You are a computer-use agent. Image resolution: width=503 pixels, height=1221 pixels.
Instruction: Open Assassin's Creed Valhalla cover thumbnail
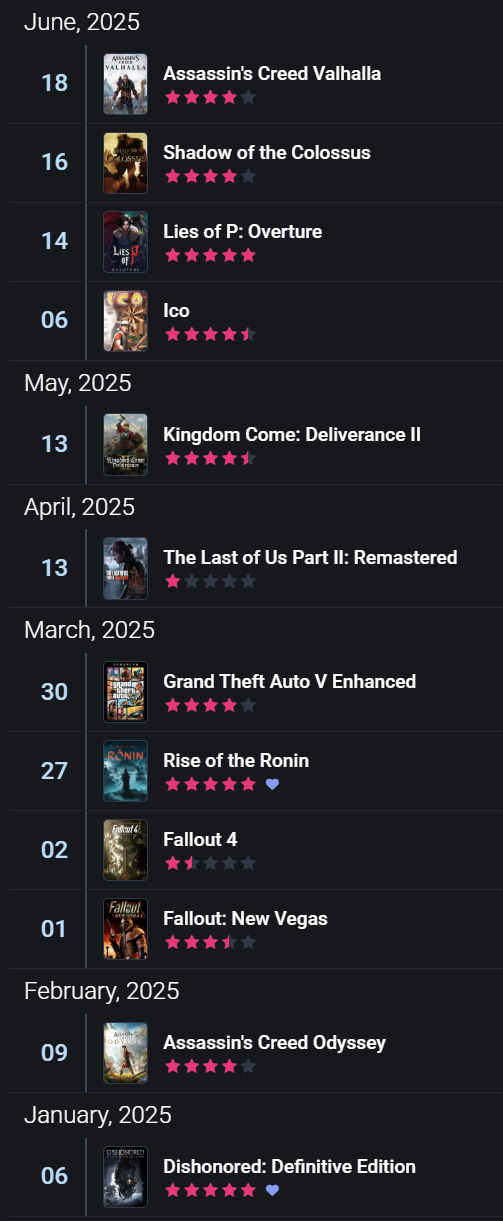[x=125, y=84]
